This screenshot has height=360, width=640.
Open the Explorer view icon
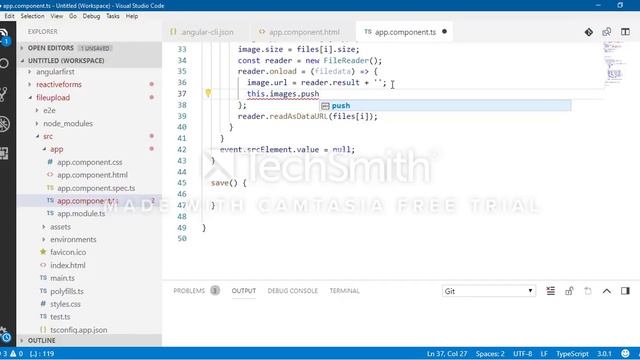click(4, 36)
